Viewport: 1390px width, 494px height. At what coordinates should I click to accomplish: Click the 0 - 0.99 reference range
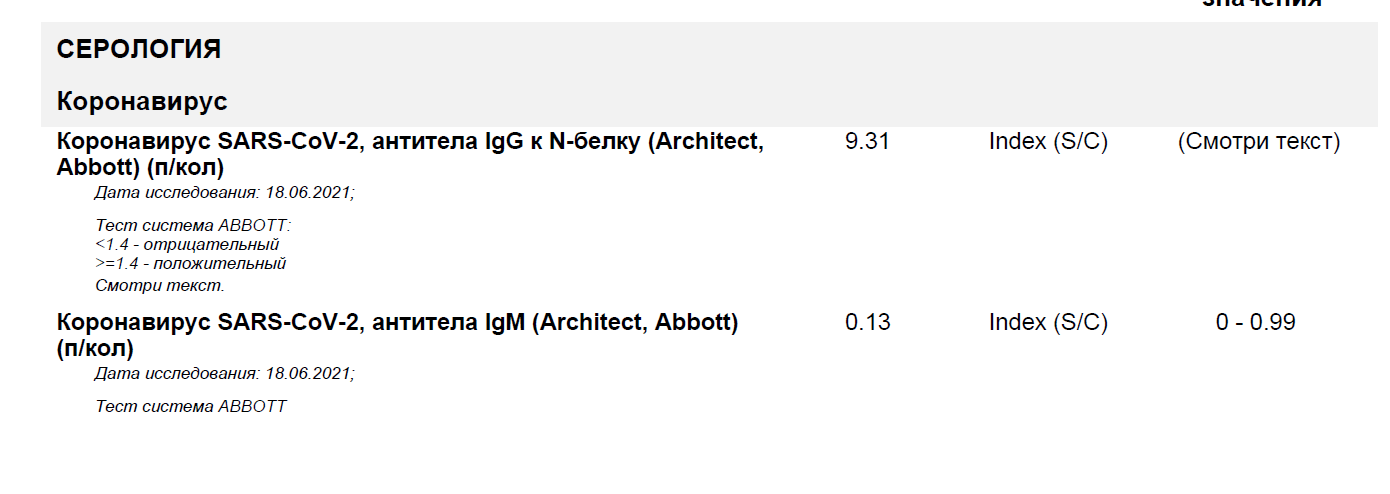click(x=1255, y=323)
